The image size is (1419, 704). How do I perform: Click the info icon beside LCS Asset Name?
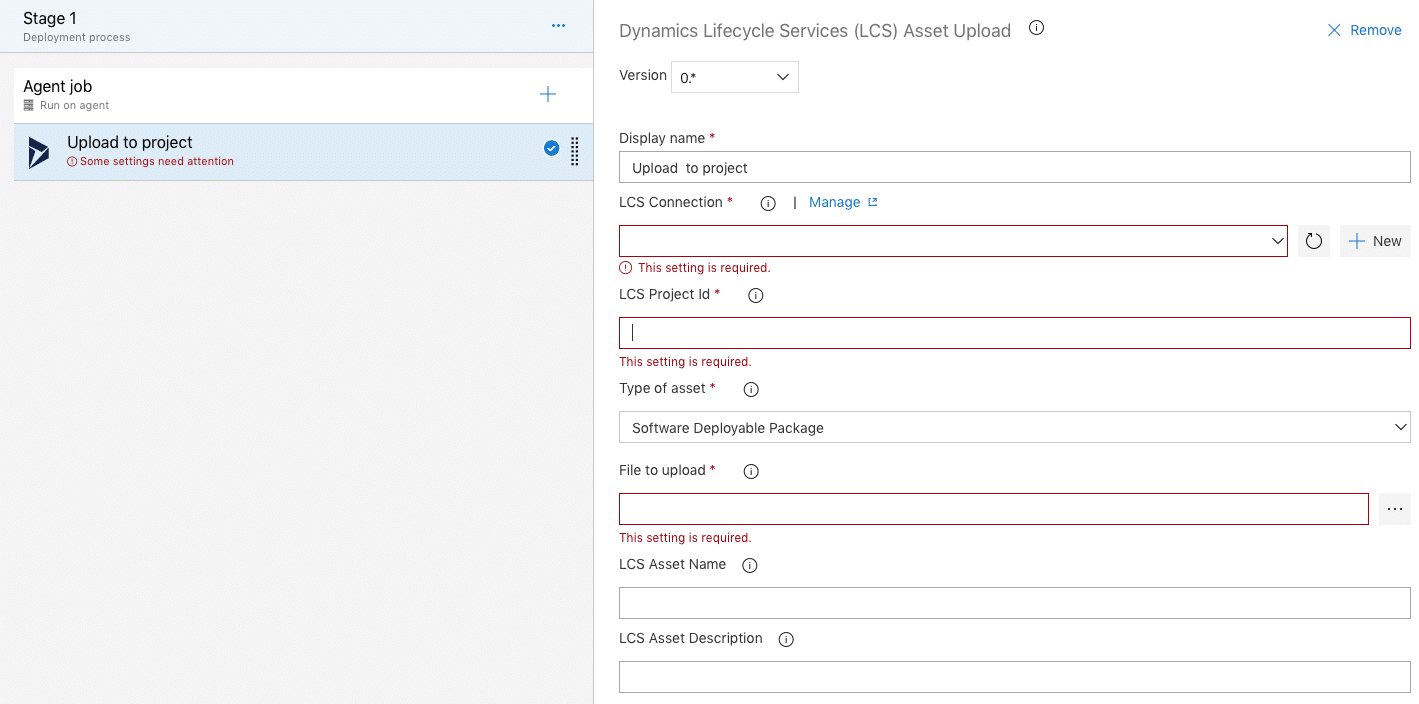750,564
